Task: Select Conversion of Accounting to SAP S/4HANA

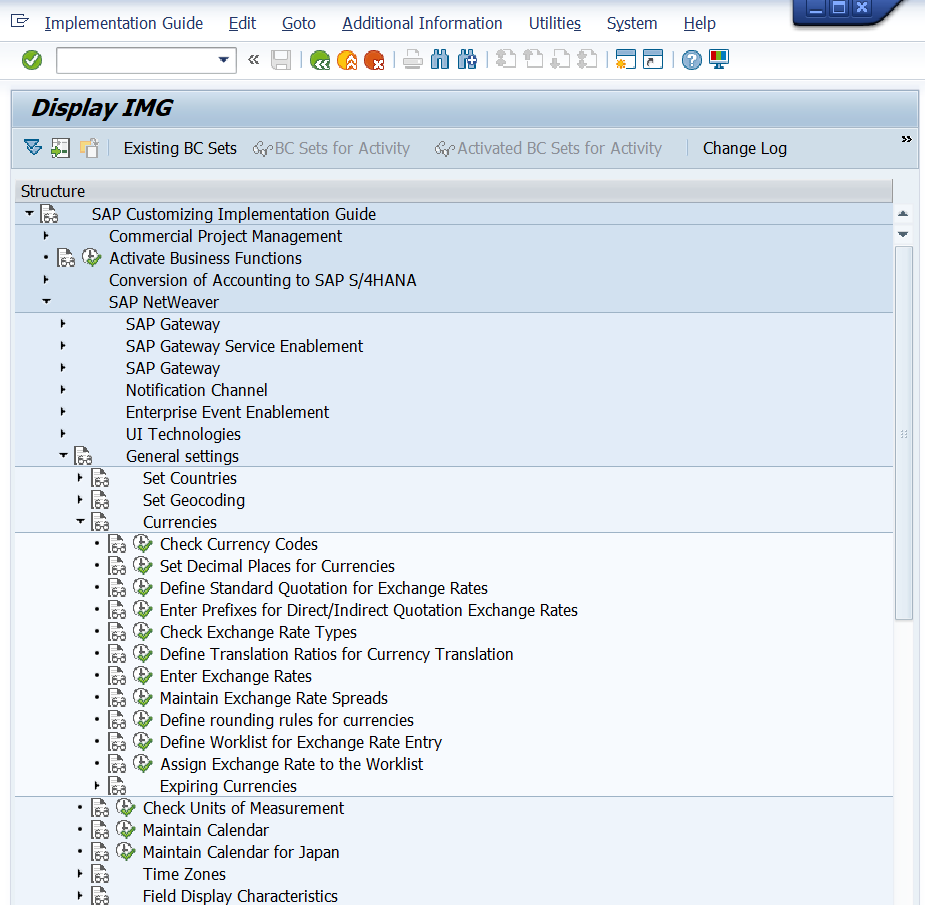Action: (263, 280)
